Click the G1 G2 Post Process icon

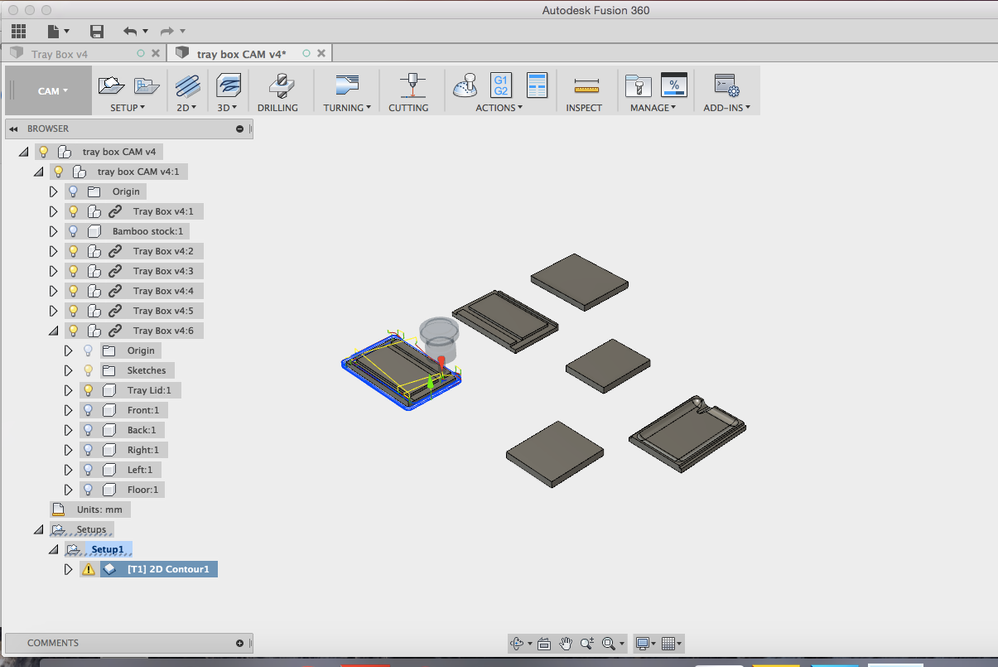(501, 85)
